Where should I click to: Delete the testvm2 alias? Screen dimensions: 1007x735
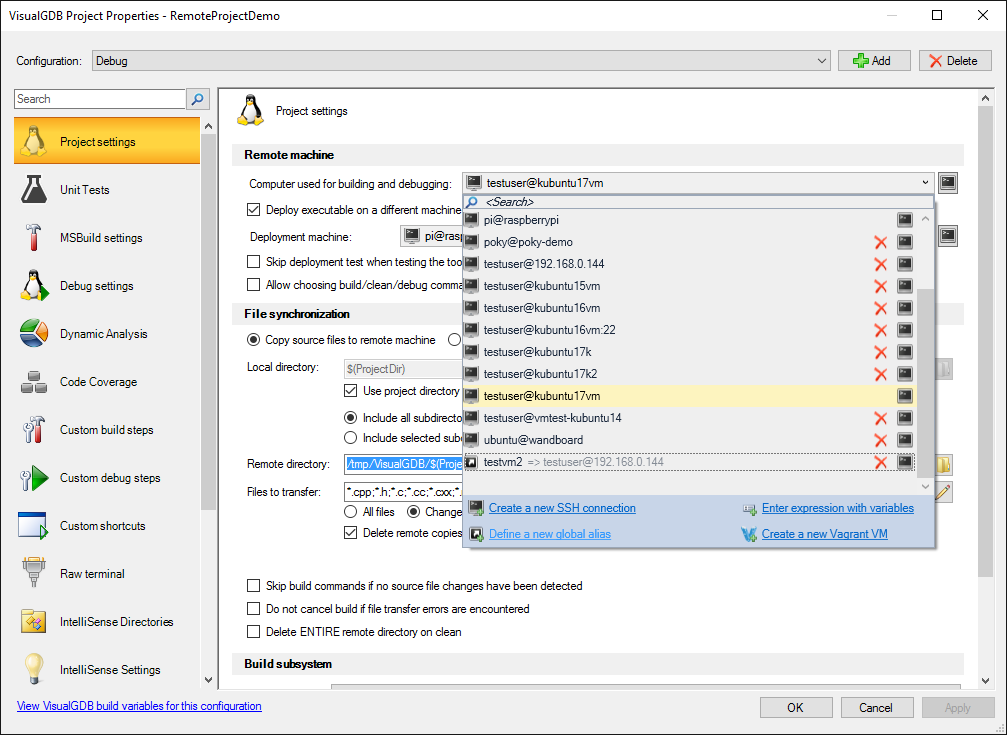[x=880, y=462]
